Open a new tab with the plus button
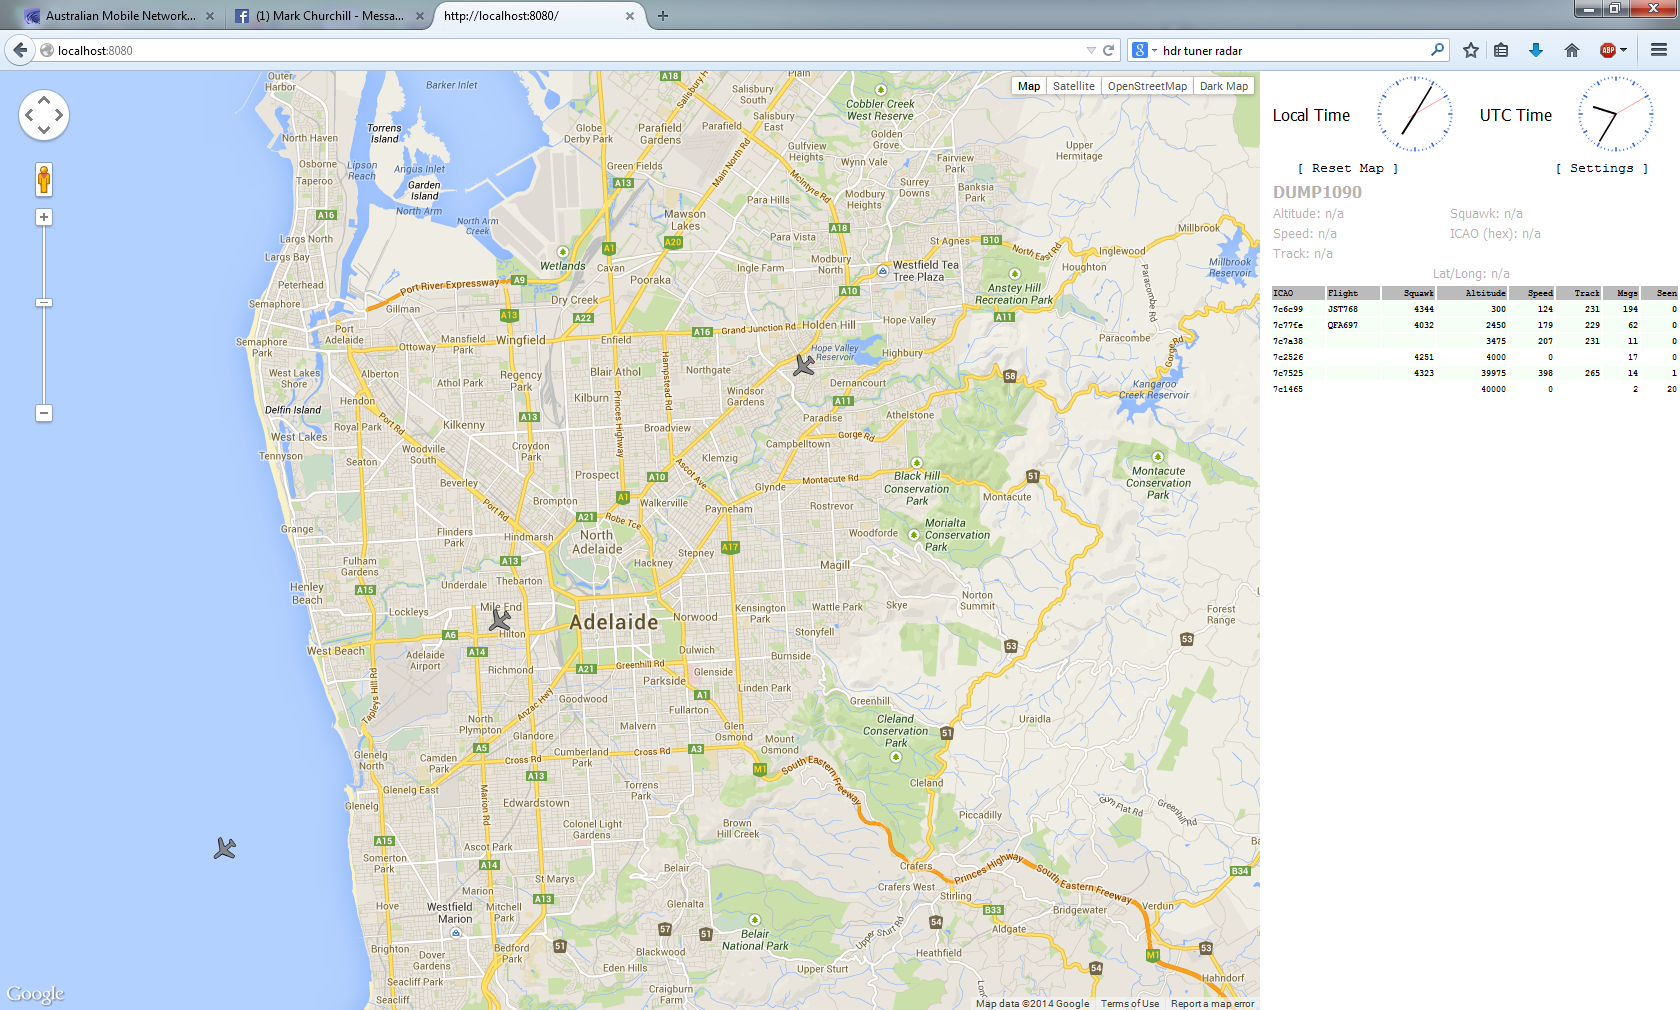 pos(662,16)
